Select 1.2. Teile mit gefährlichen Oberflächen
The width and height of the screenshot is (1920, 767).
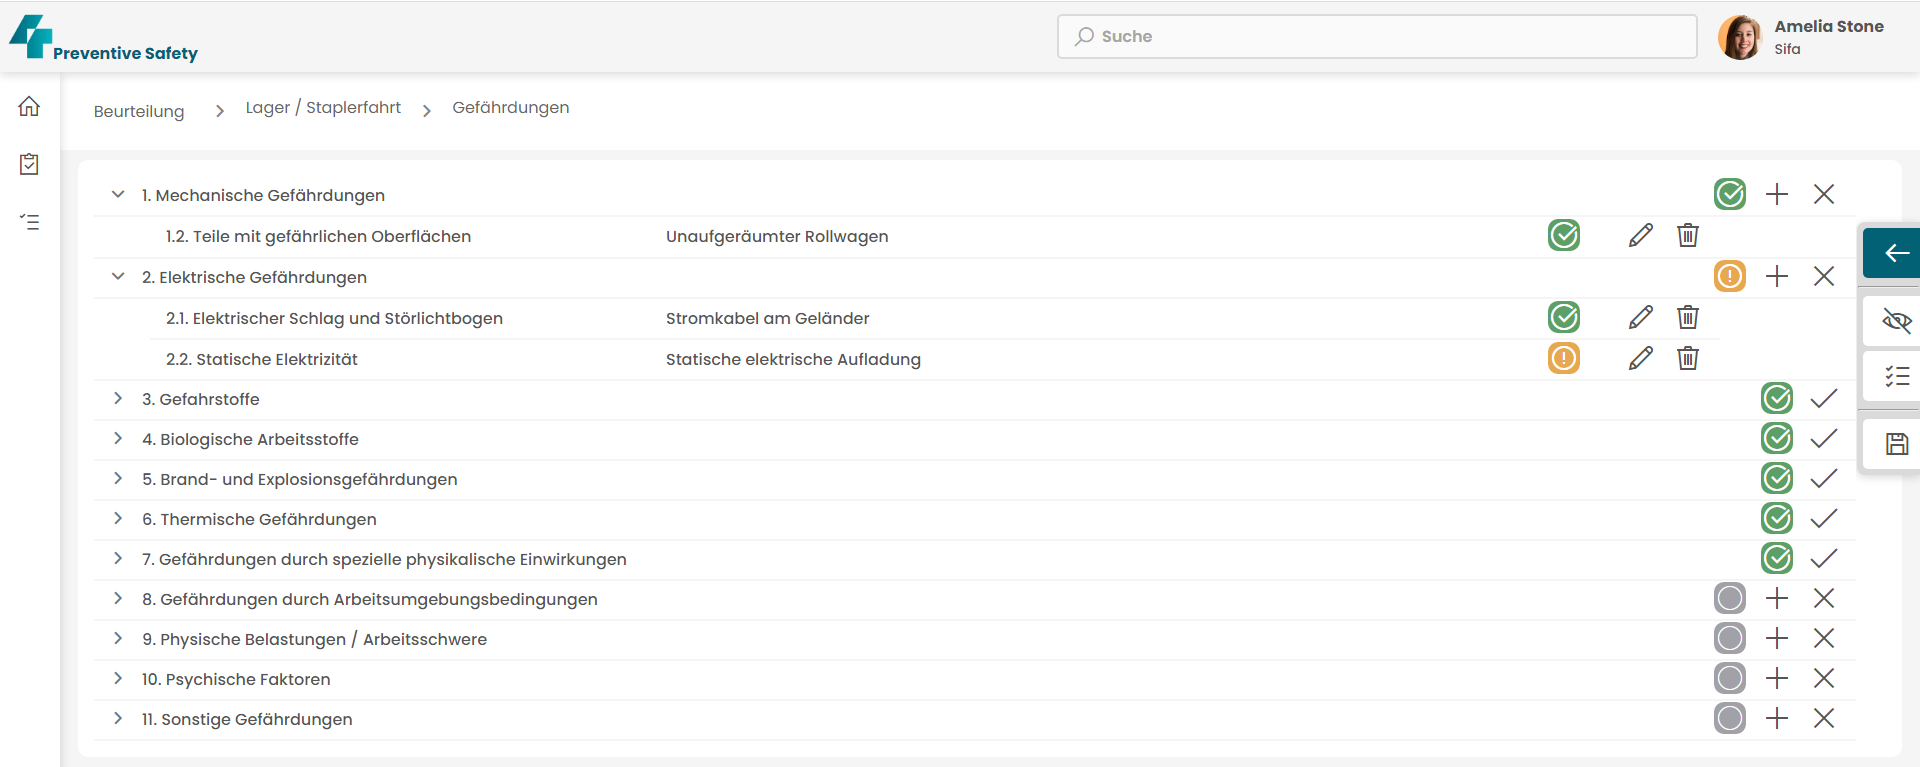pyautogui.click(x=318, y=236)
